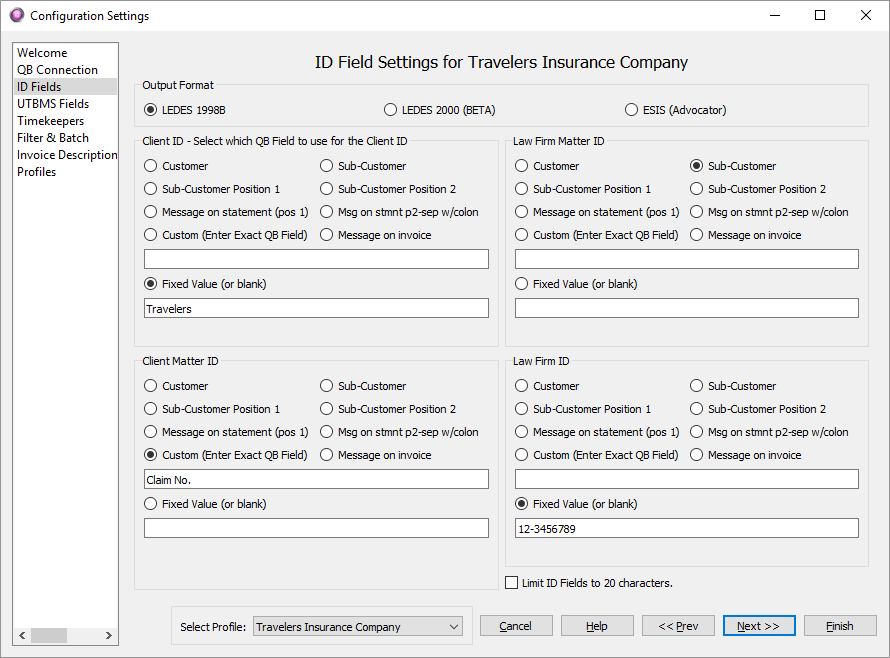The height and width of the screenshot is (658, 890).
Task: Choose Sub-Customer Position 1 for Client Matter ID
Action: point(212,409)
